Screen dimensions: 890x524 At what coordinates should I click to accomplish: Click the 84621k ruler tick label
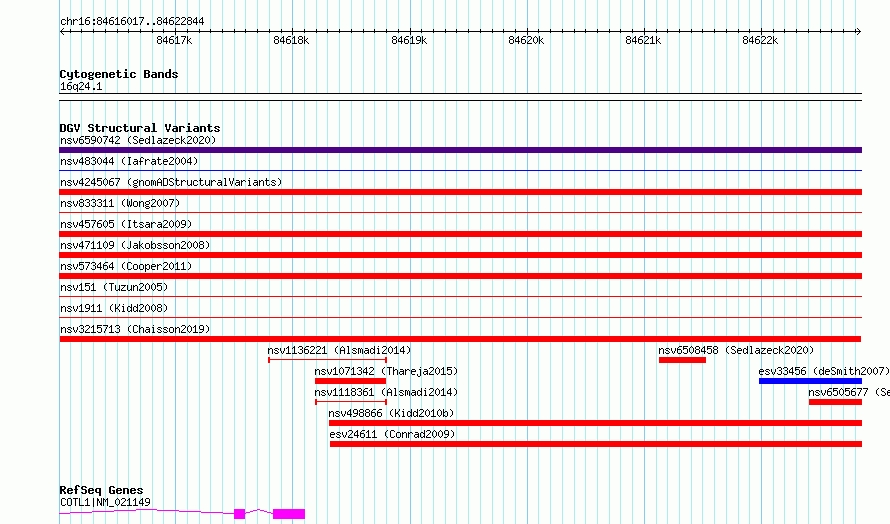pos(643,40)
